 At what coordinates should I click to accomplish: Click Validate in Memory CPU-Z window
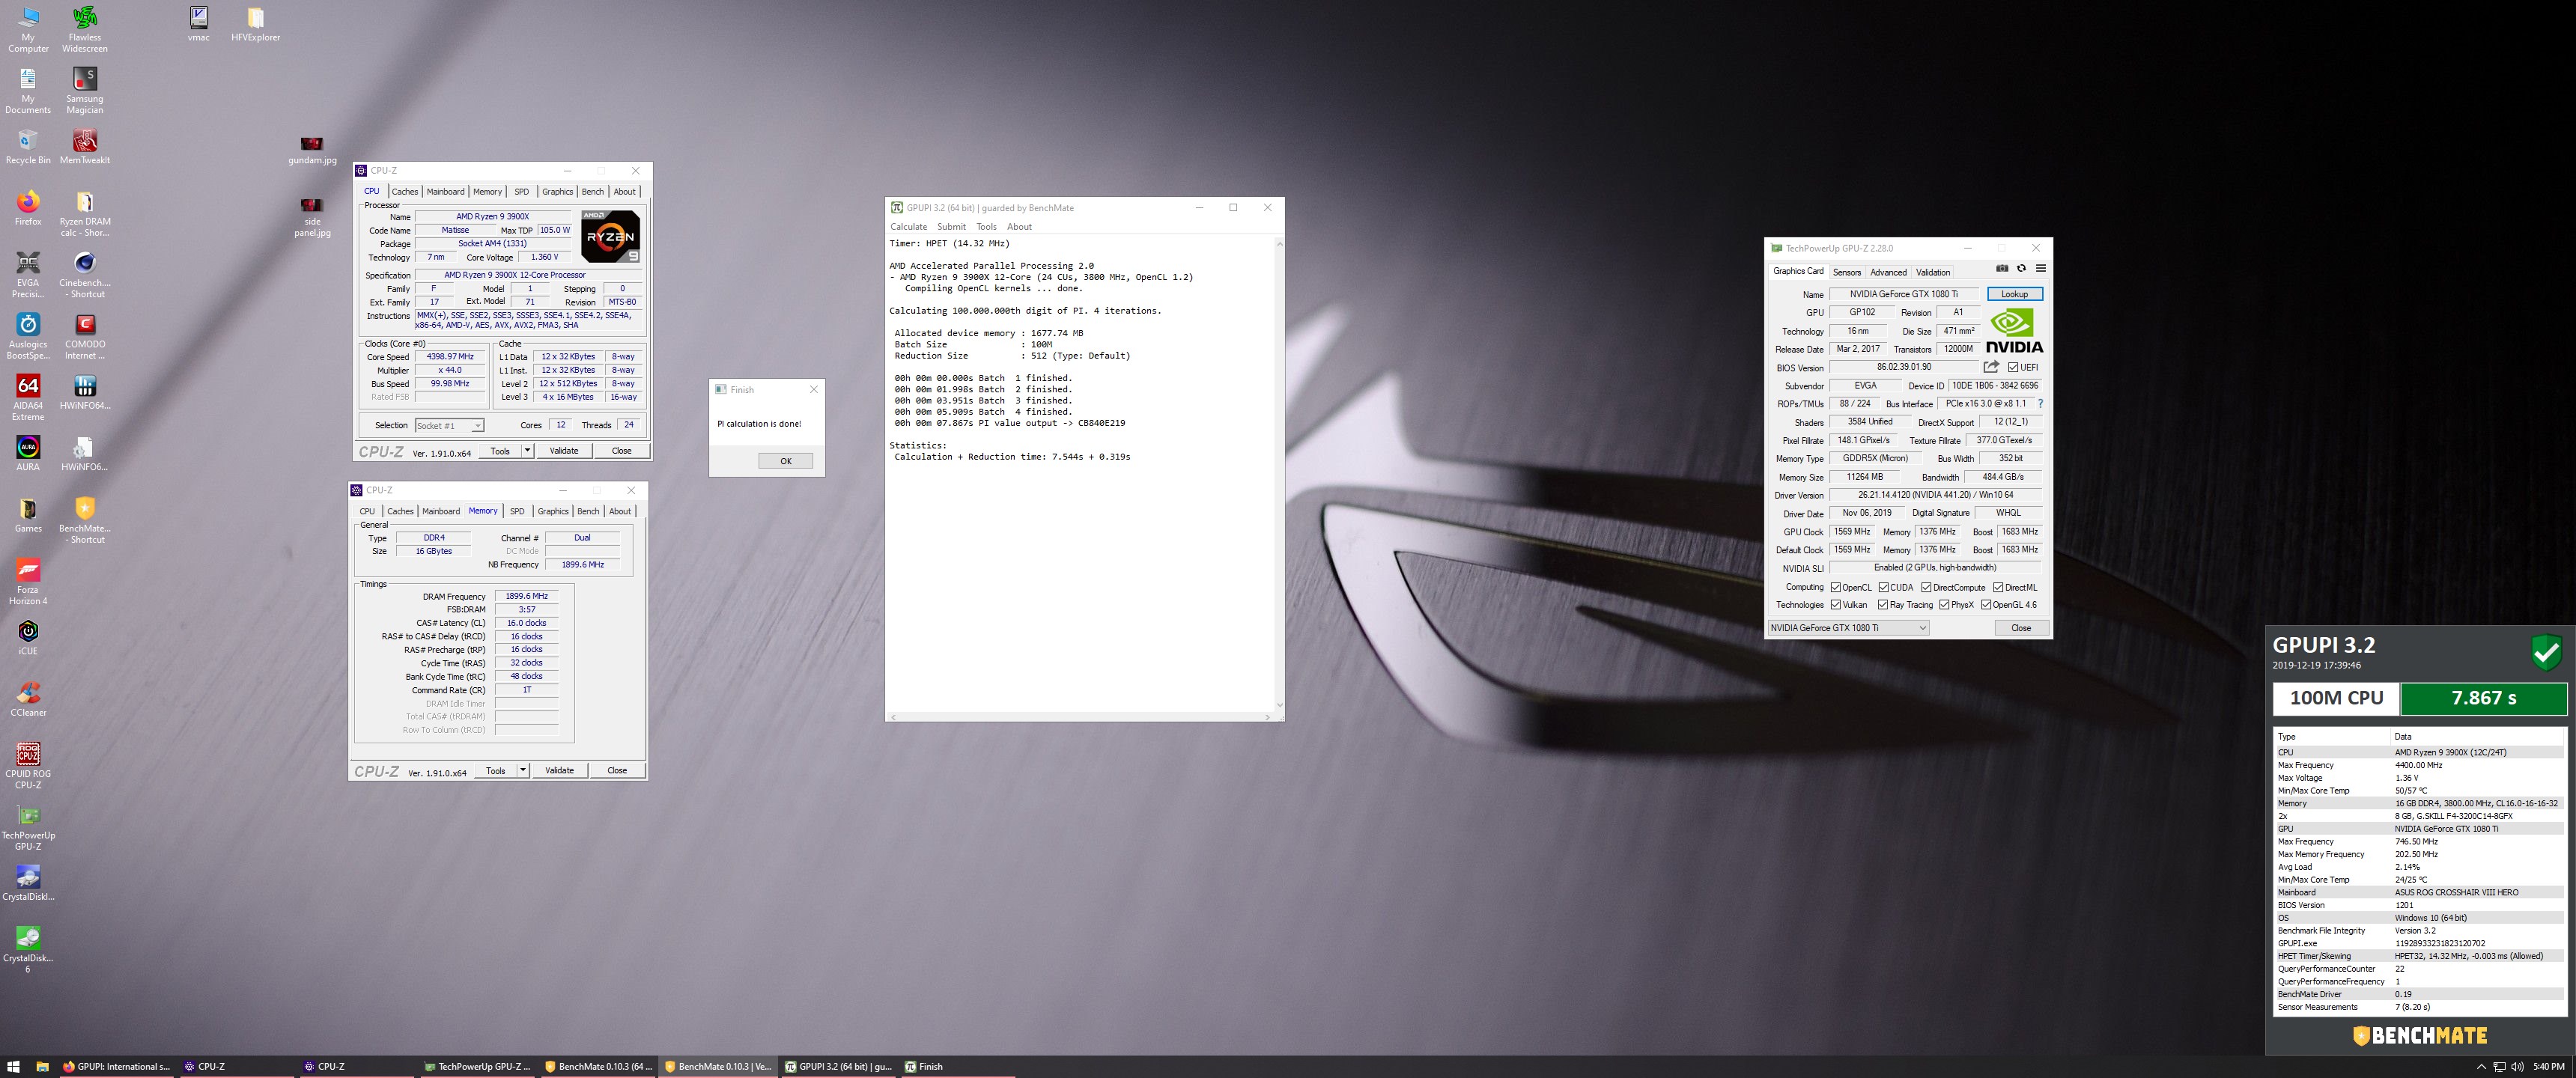click(x=559, y=770)
